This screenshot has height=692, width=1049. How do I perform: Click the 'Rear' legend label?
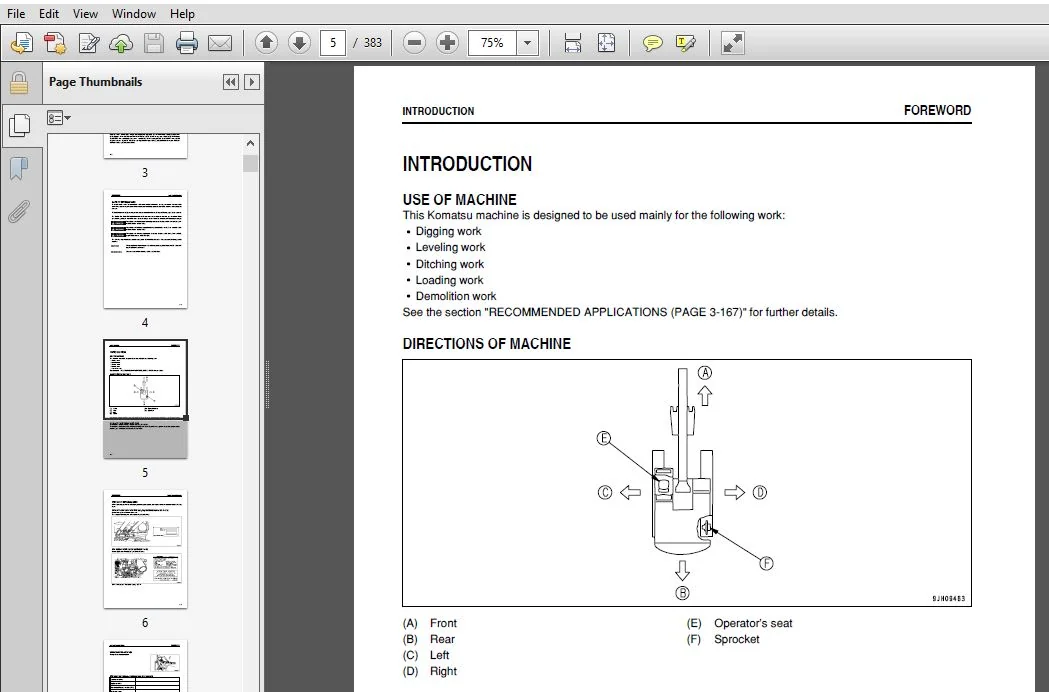pyautogui.click(x=442, y=639)
